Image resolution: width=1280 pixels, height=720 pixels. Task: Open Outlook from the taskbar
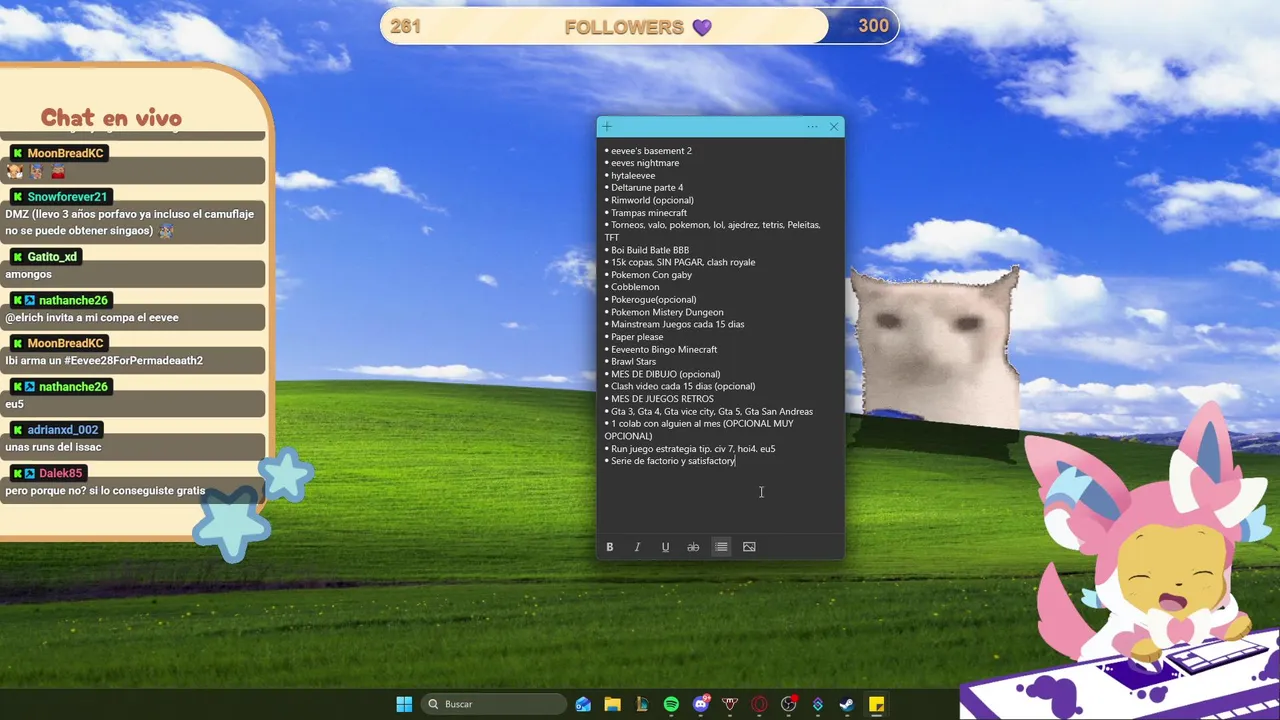[583, 704]
